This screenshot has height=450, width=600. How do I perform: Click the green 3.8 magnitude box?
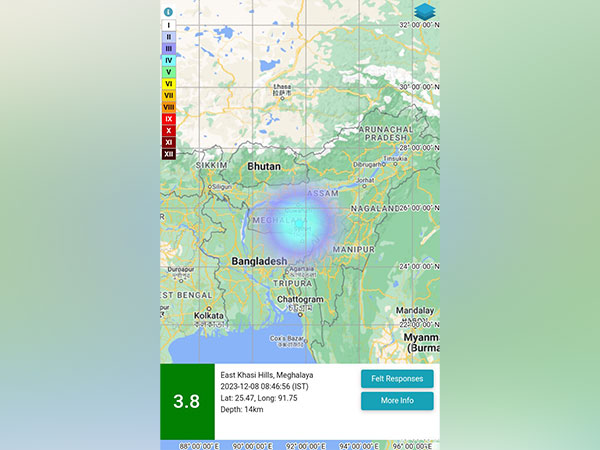click(x=187, y=401)
